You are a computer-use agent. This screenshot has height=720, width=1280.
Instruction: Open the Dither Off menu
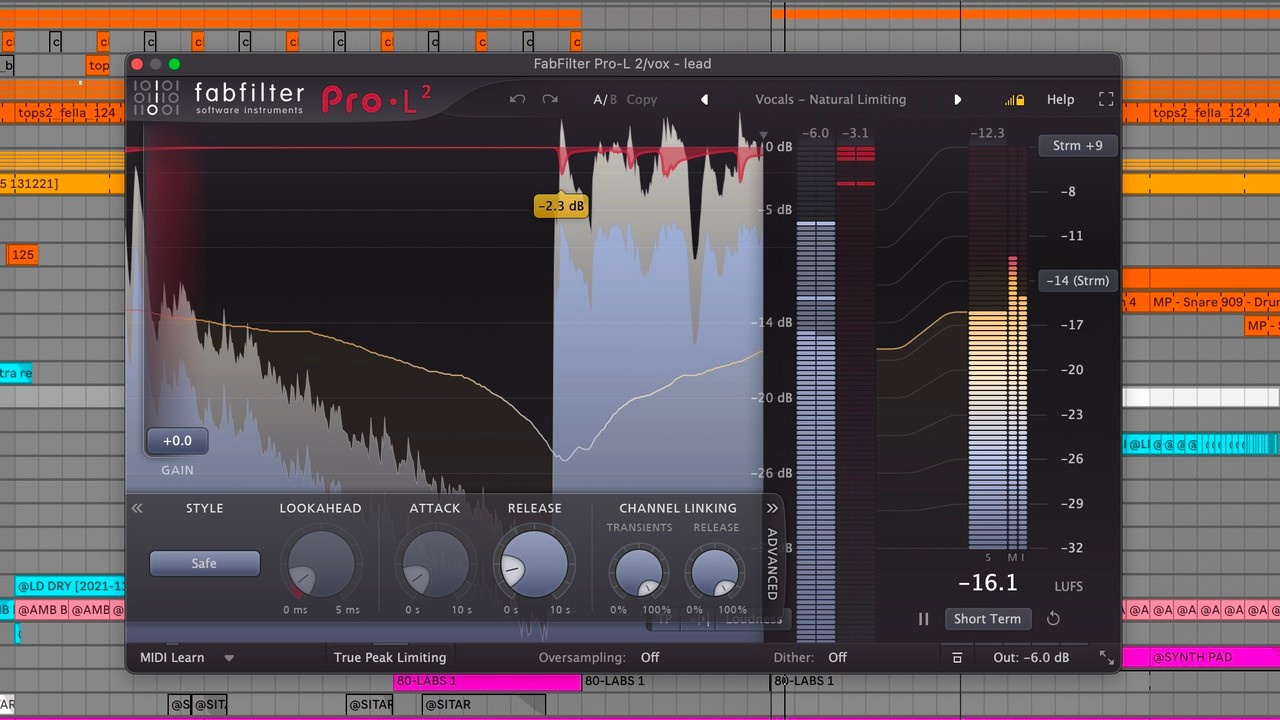click(x=837, y=657)
